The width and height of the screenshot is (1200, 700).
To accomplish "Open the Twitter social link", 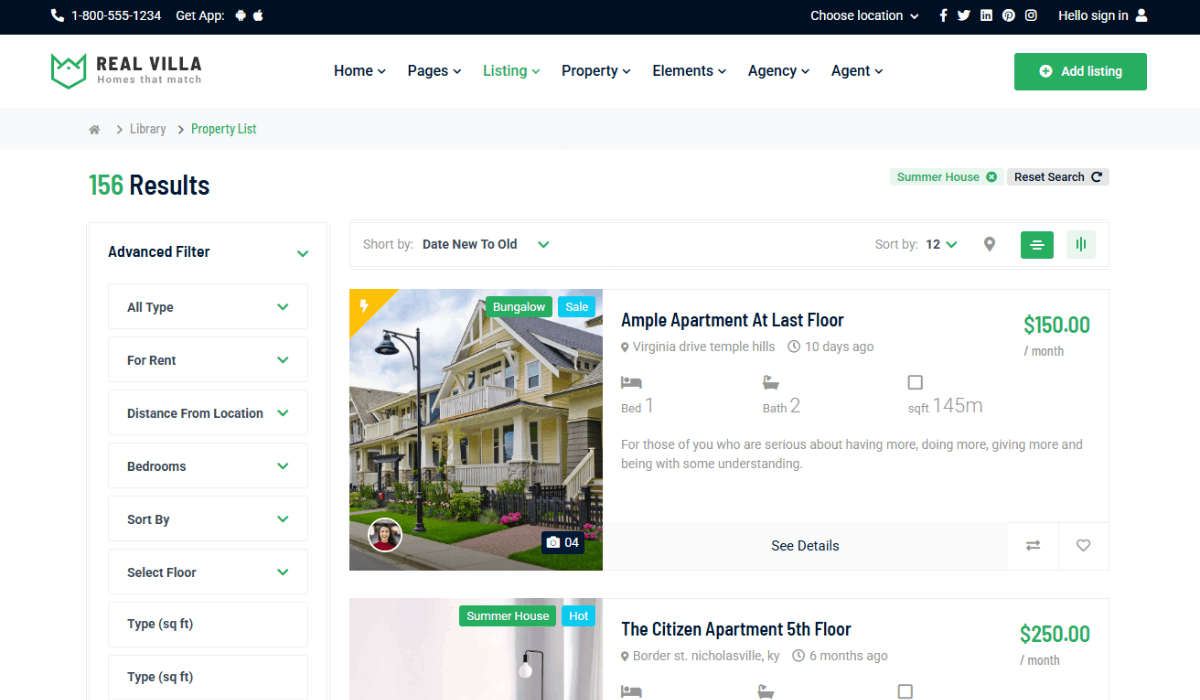I will click(964, 16).
